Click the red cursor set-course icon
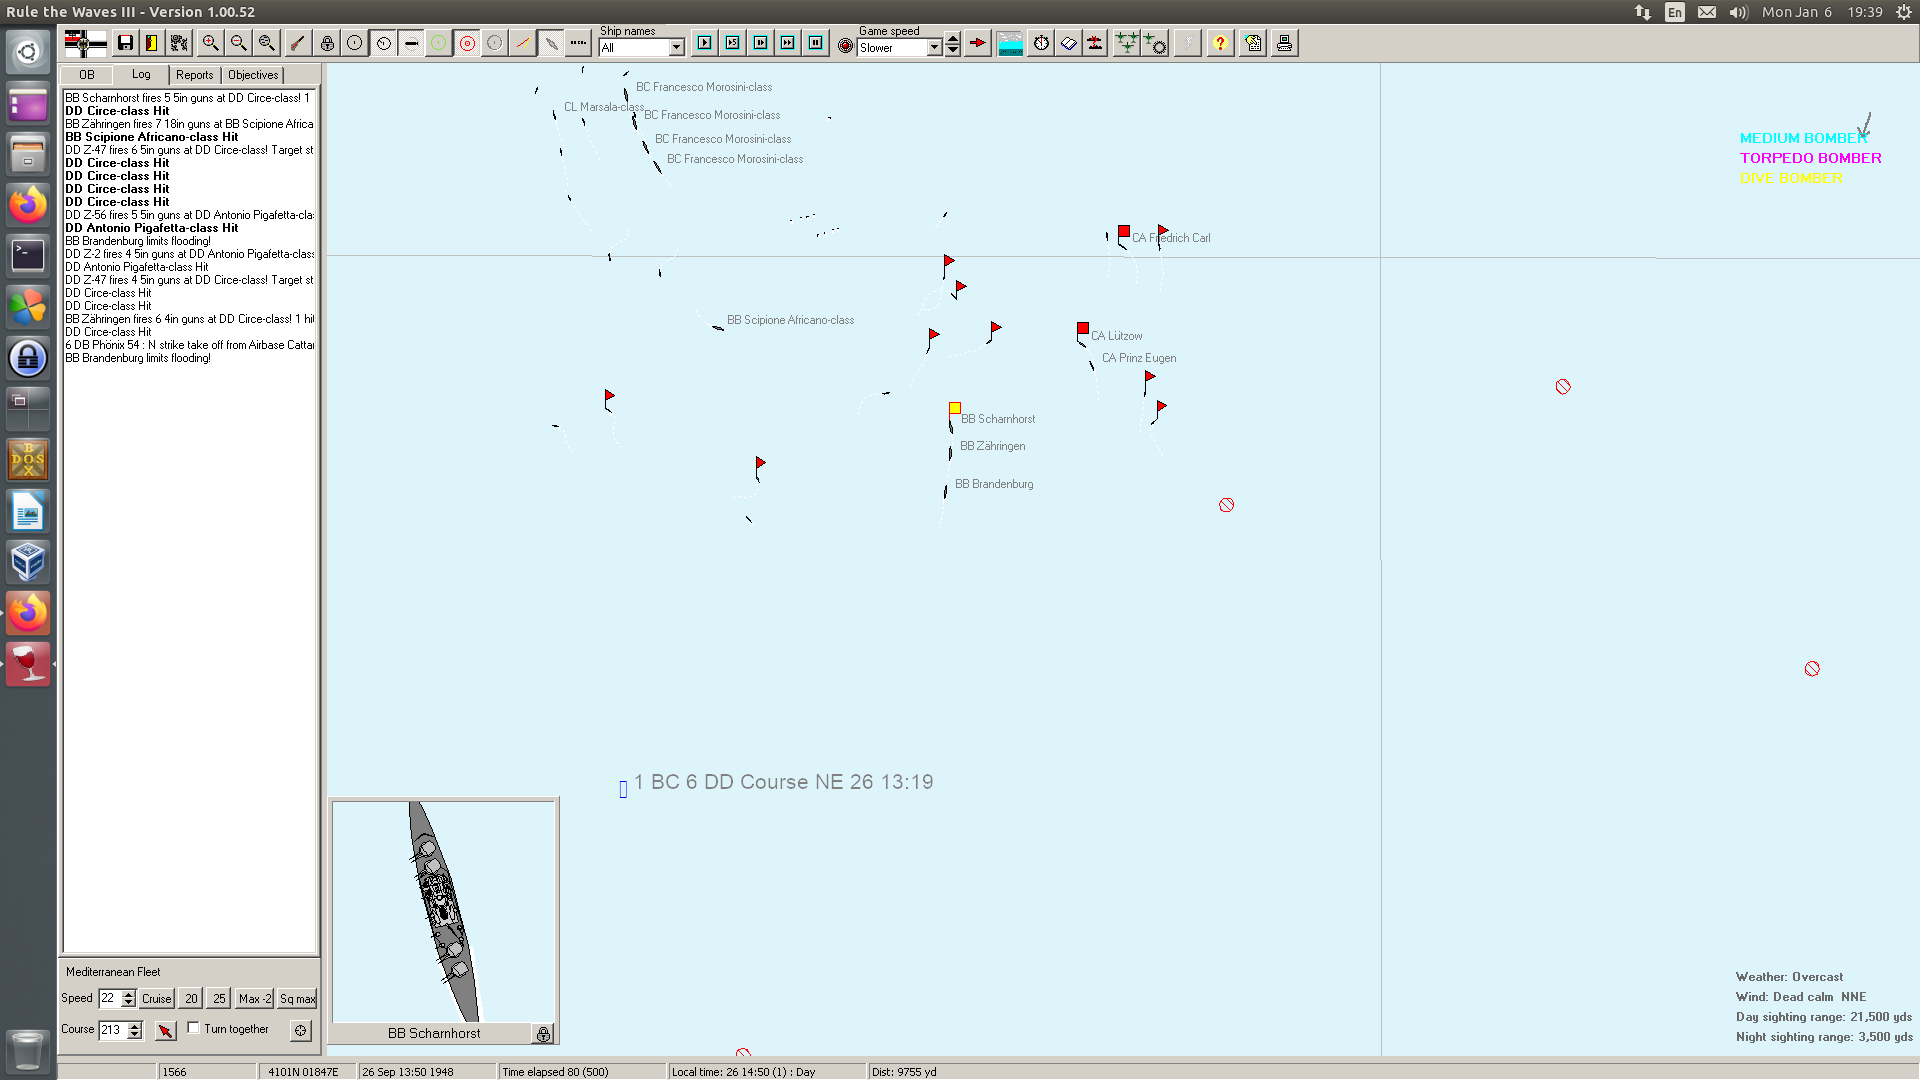The height and width of the screenshot is (1080, 1920). tap(166, 1030)
